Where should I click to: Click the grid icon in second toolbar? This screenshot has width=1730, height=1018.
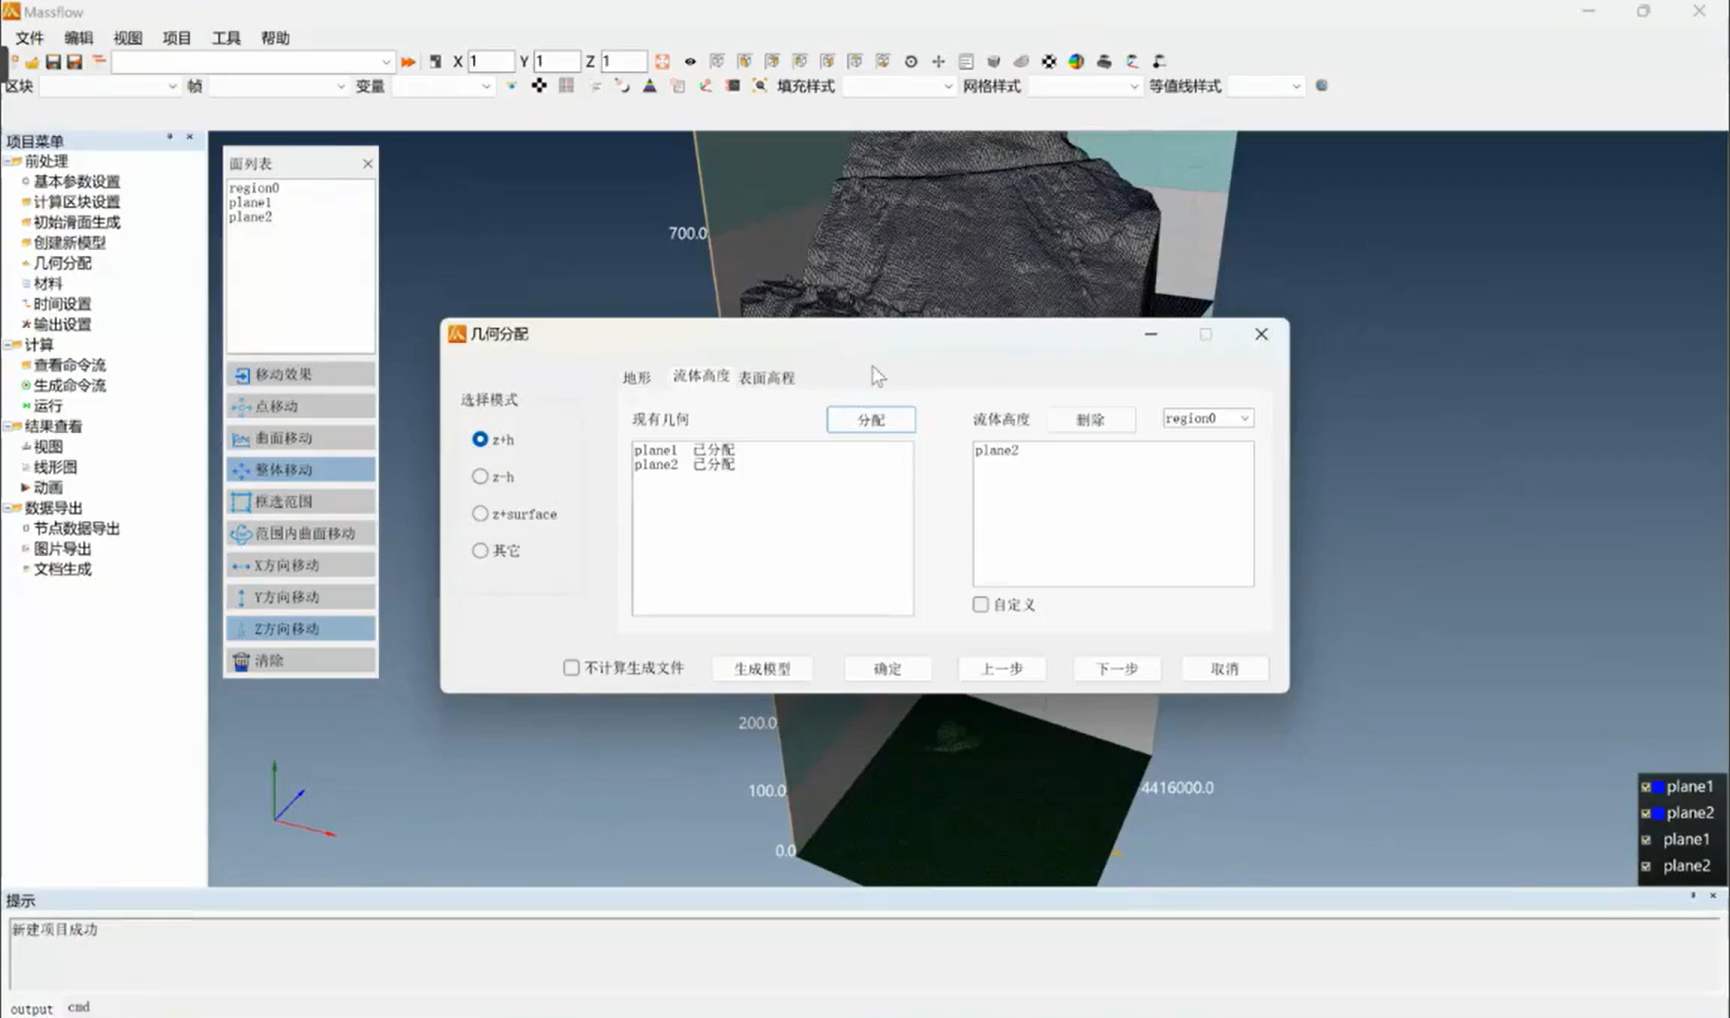567,86
